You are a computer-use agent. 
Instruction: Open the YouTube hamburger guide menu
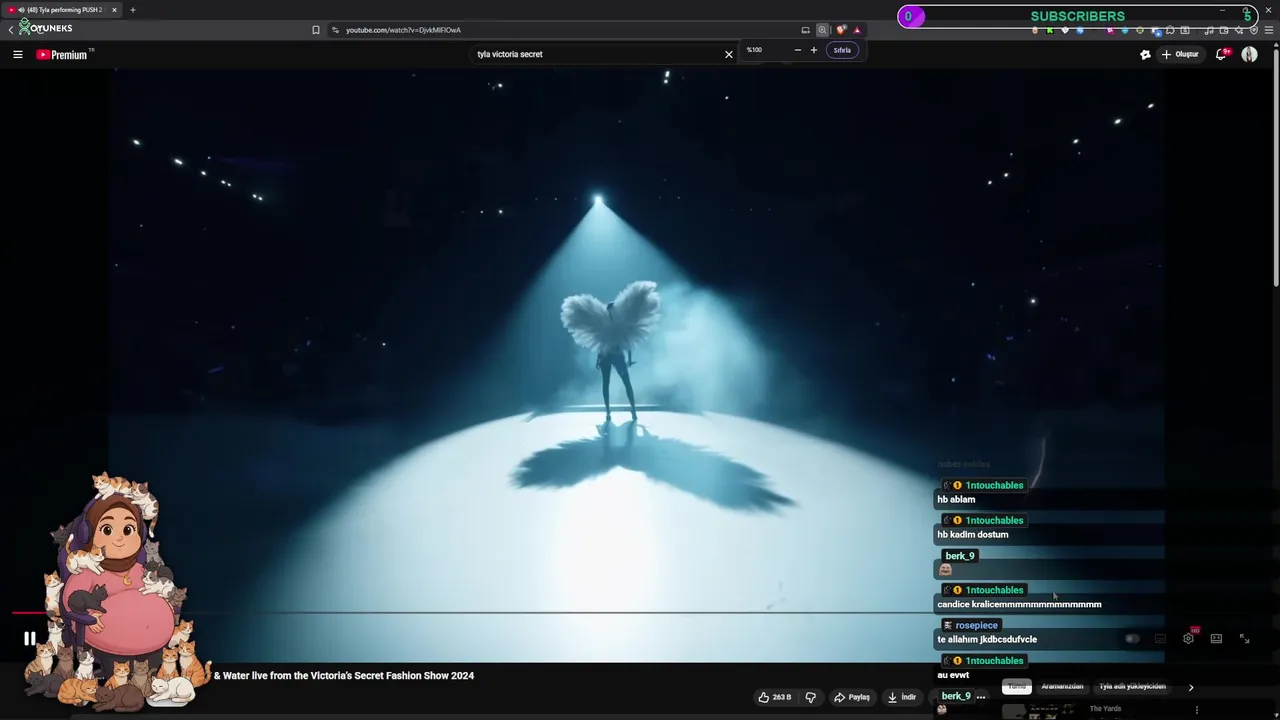[x=18, y=55]
